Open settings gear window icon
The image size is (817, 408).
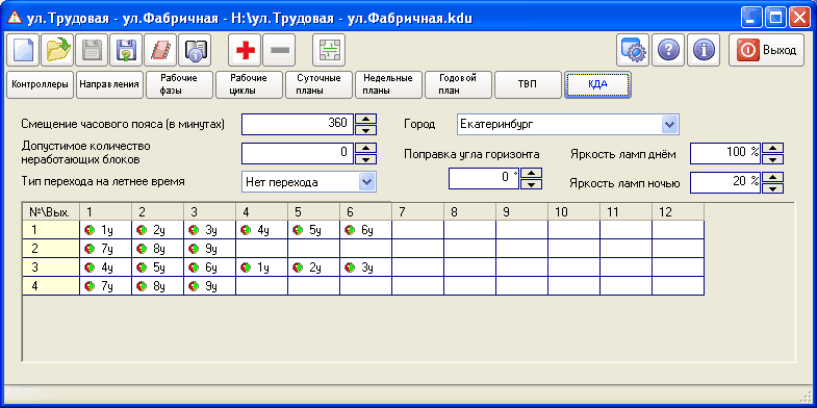[x=633, y=50]
